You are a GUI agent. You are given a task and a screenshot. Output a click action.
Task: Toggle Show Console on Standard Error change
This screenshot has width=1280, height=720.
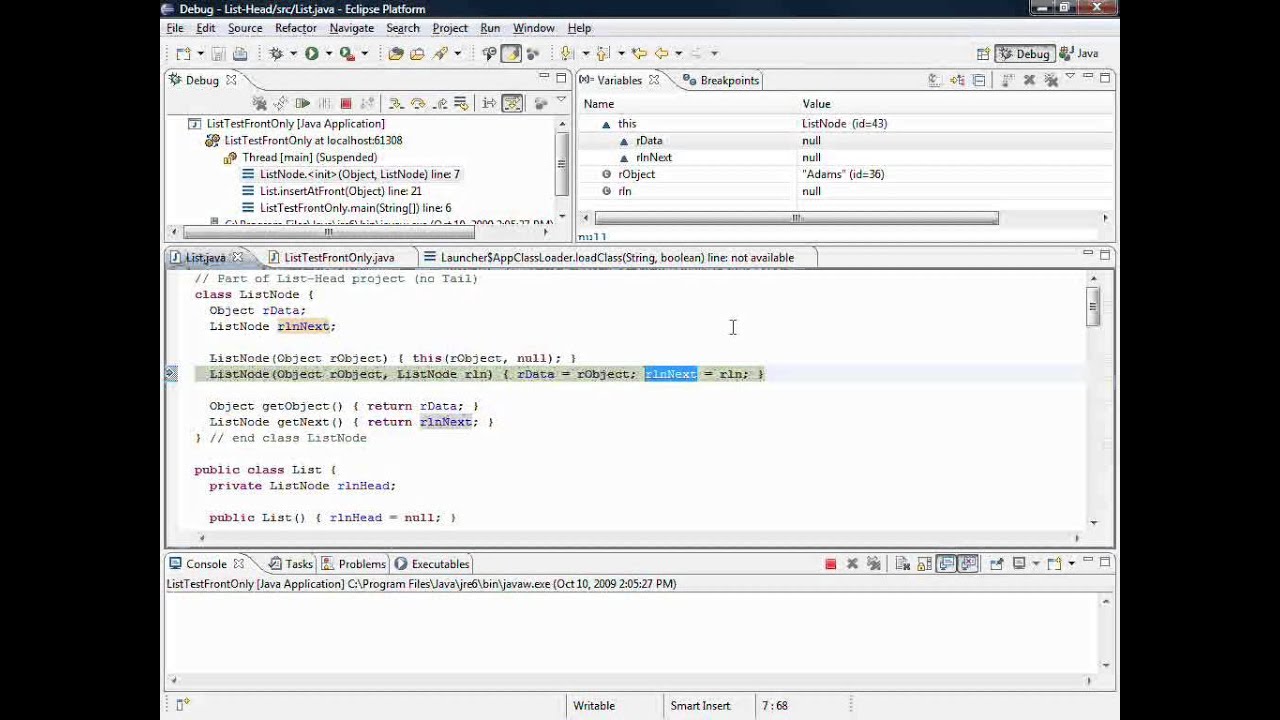968,564
